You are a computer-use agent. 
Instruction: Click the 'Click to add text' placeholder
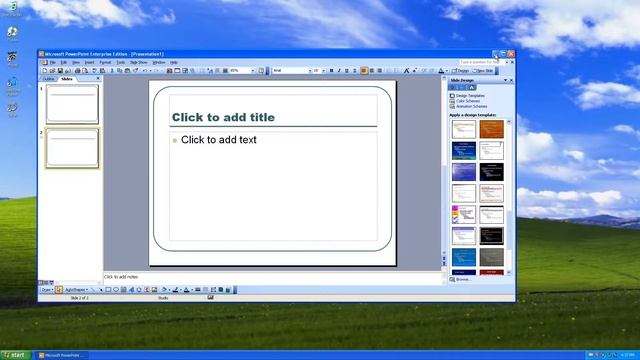(x=273, y=186)
